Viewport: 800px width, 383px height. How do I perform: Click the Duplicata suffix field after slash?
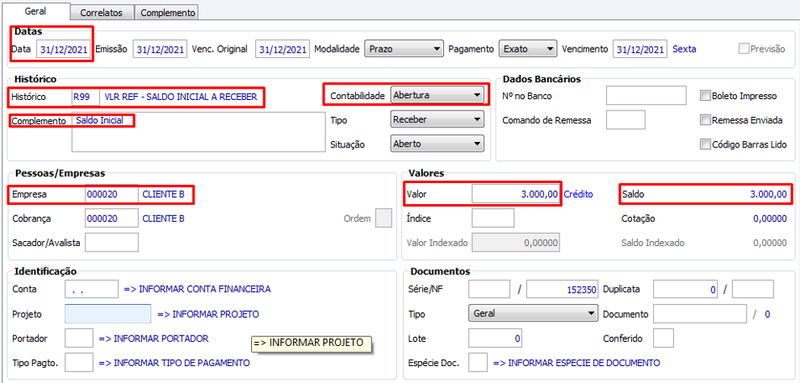point(753,289)
